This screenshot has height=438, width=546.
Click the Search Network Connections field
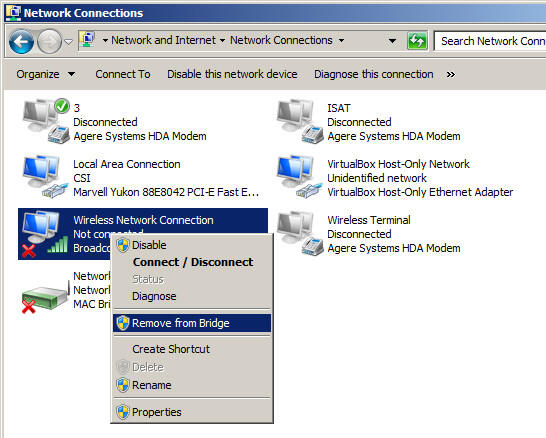[x=490, y=41]
